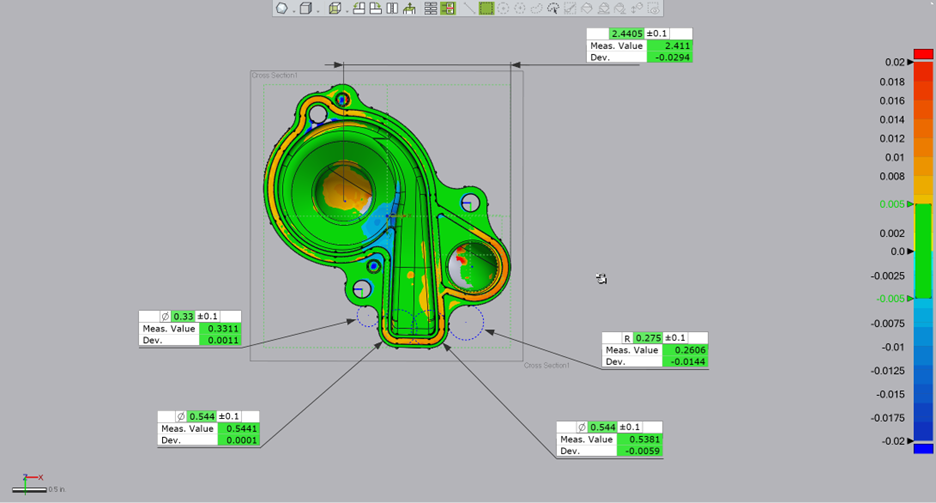
Task: Click the white cube view icon
Action: 306,8
